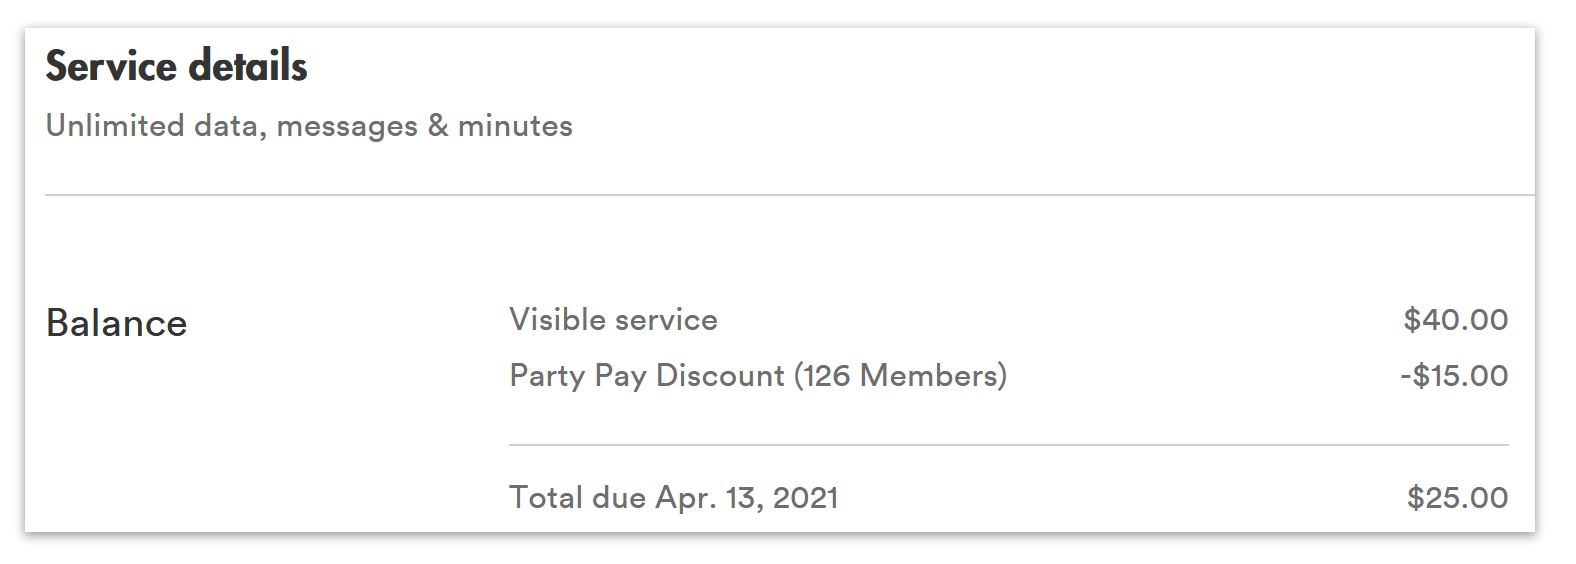Select the Unlimited data, messages & minutes subtitle

309,126
